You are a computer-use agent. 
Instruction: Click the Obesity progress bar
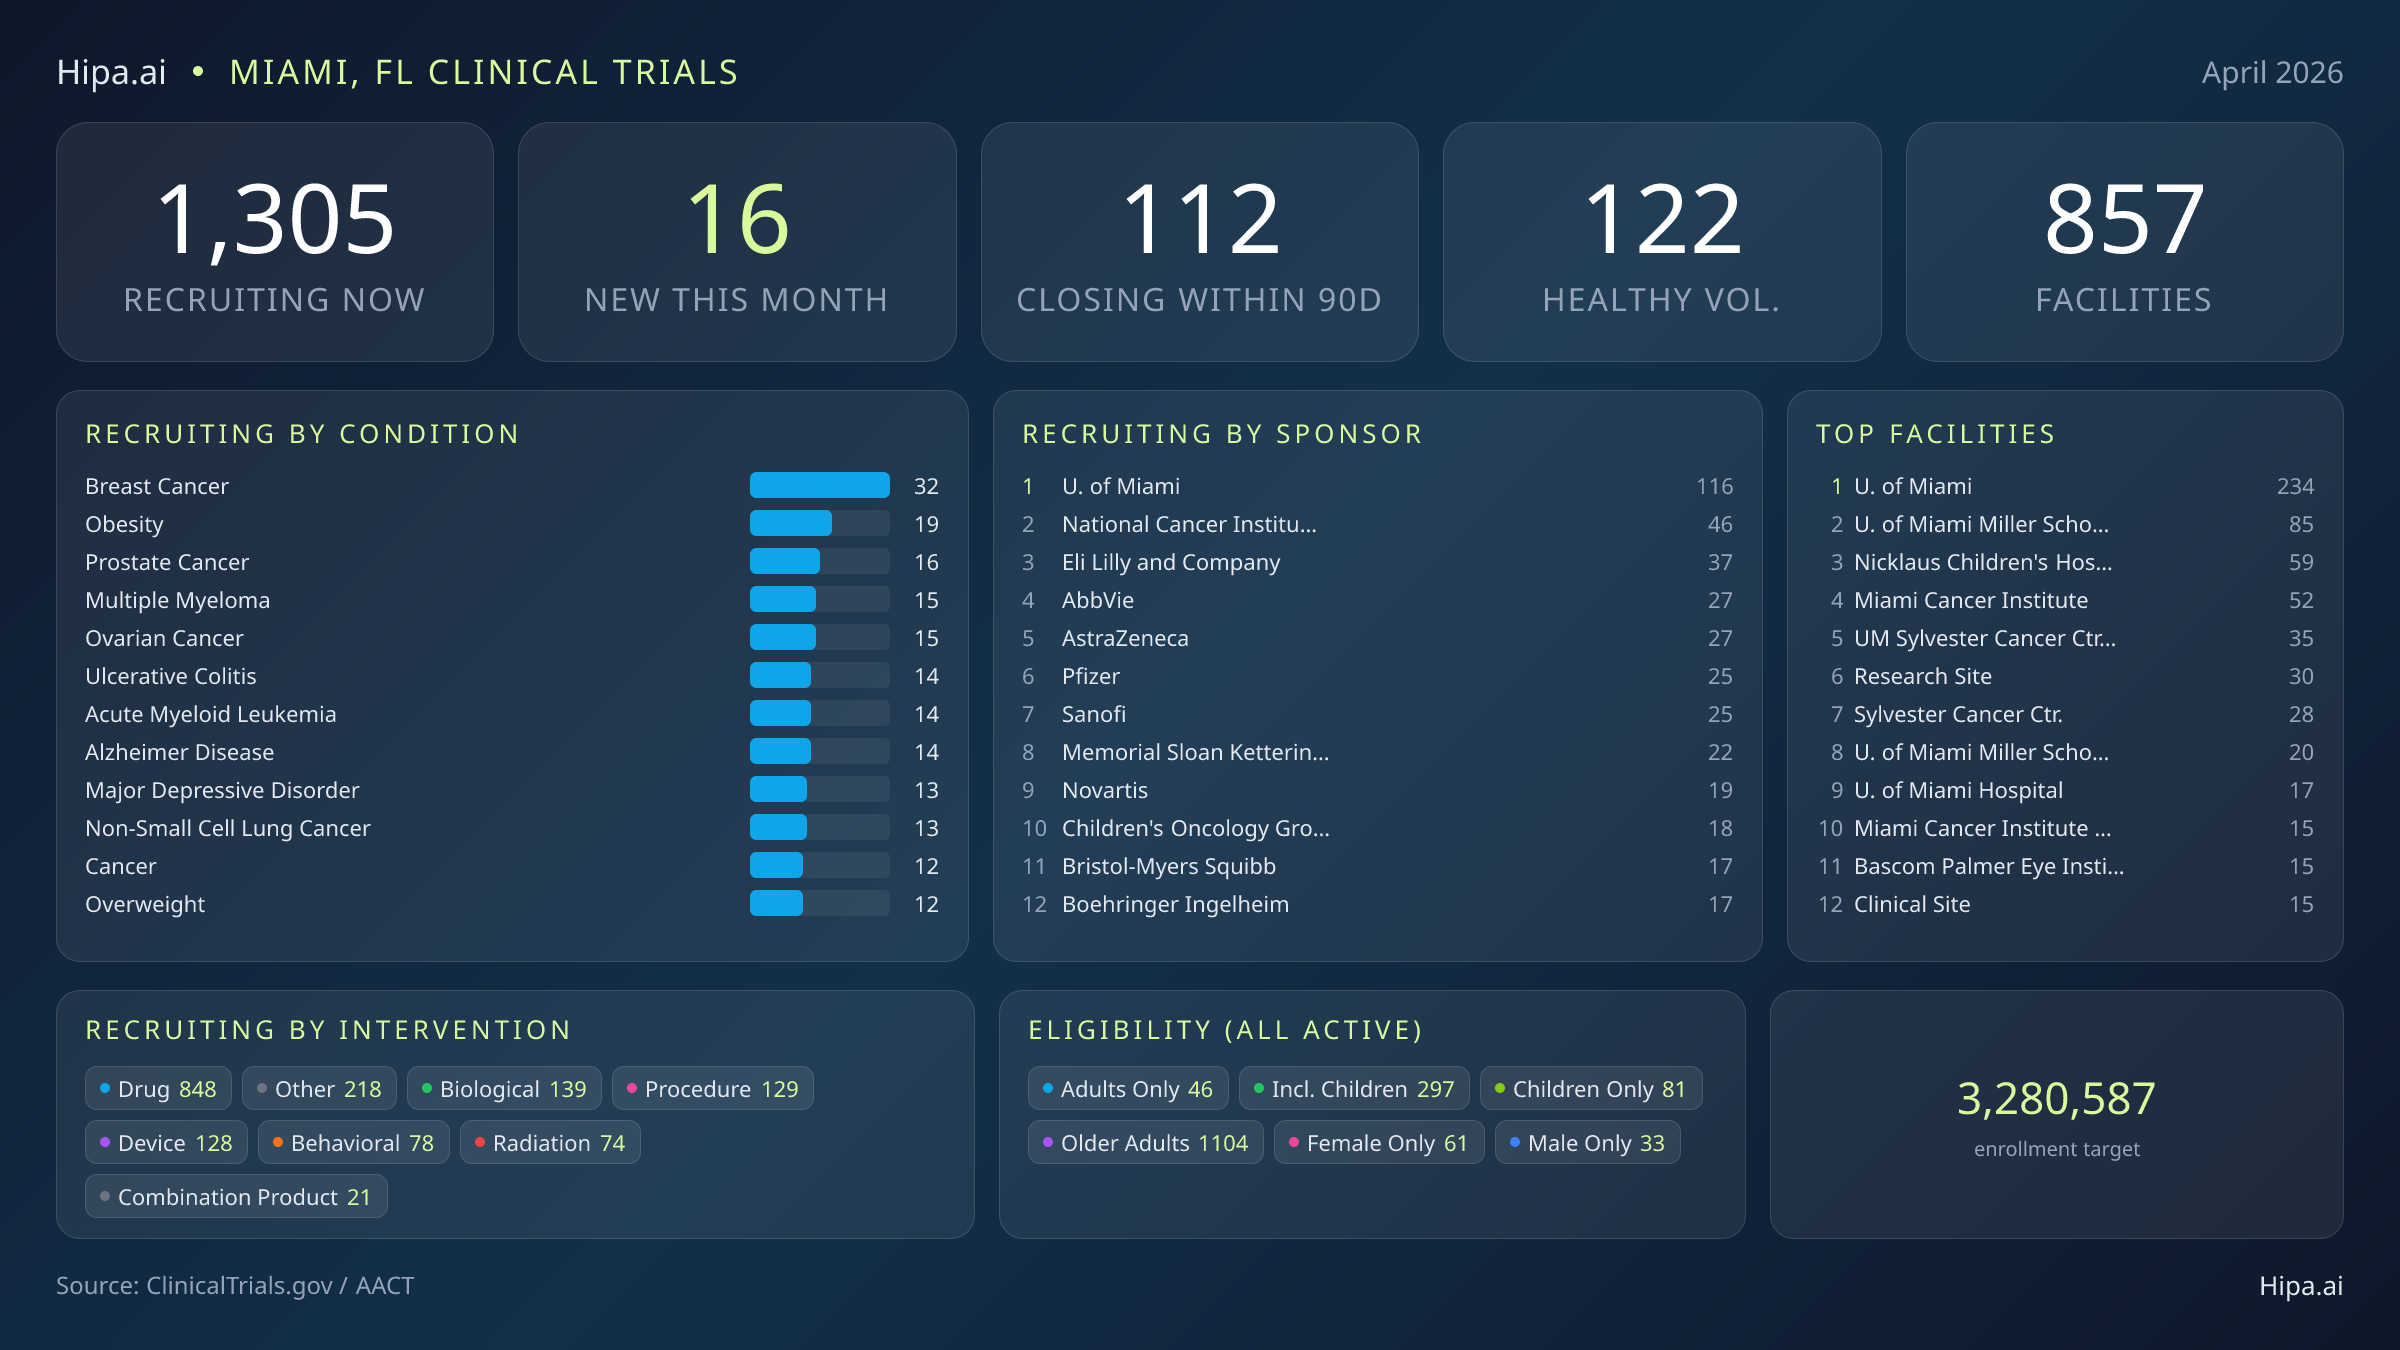click(x=820, y=523)
